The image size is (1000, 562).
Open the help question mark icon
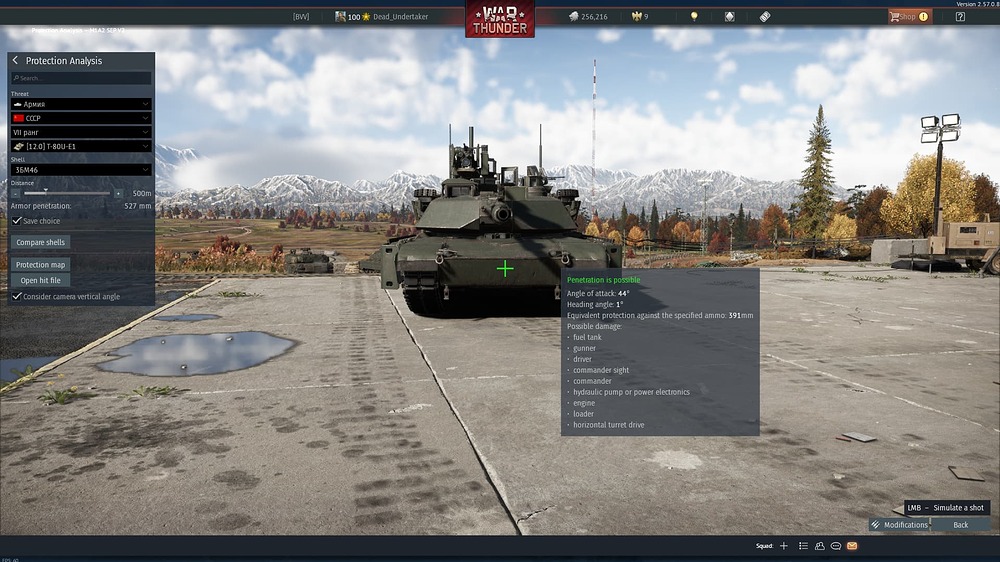960,17
